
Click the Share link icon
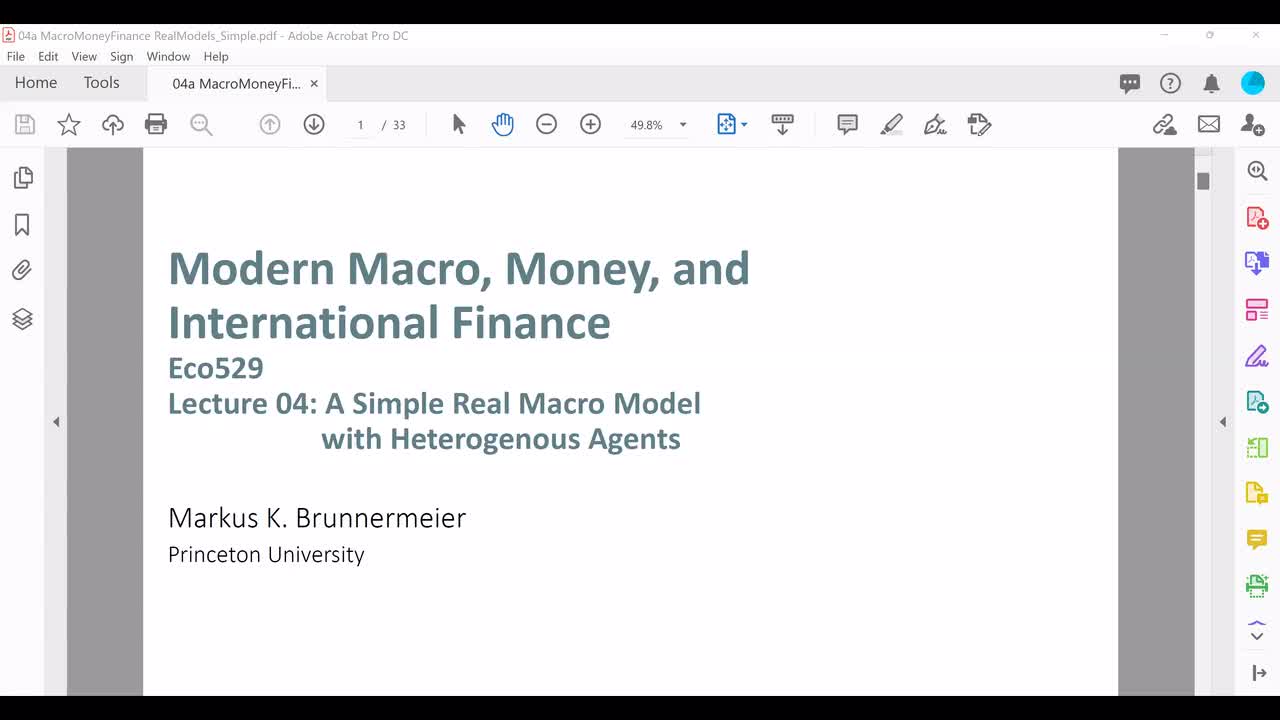tap(1164, 125)
